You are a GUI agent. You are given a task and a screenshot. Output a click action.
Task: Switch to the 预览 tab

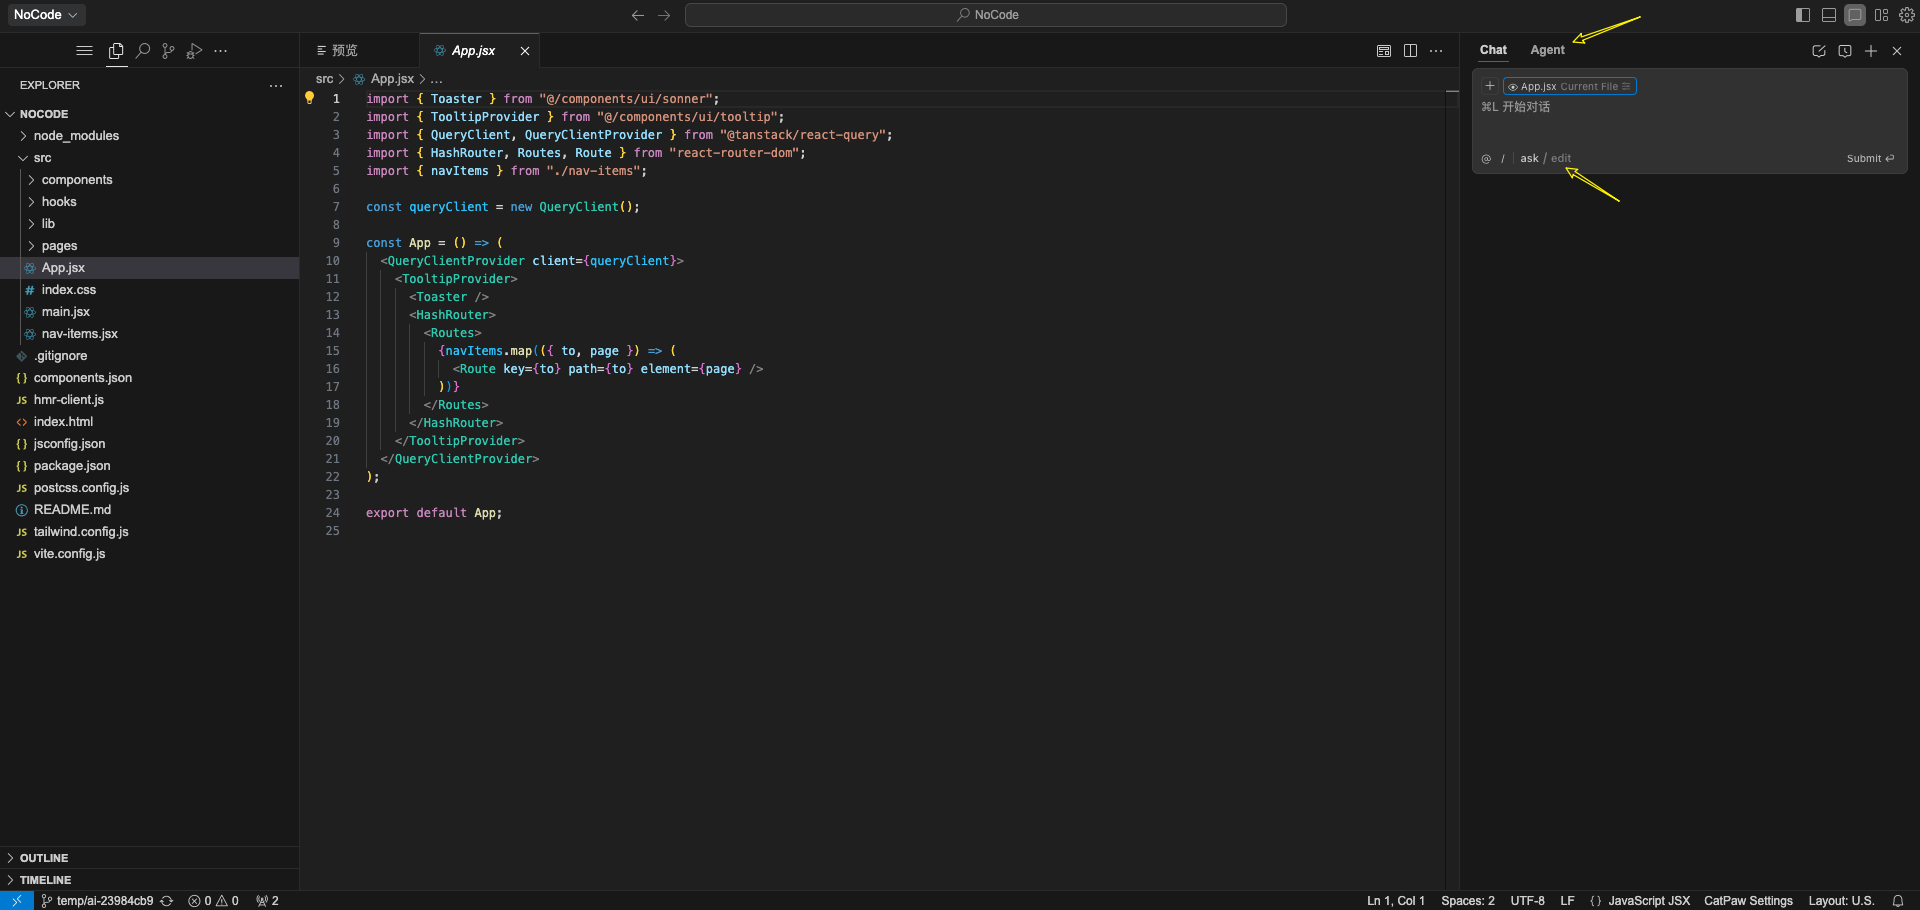click(345, 50)
